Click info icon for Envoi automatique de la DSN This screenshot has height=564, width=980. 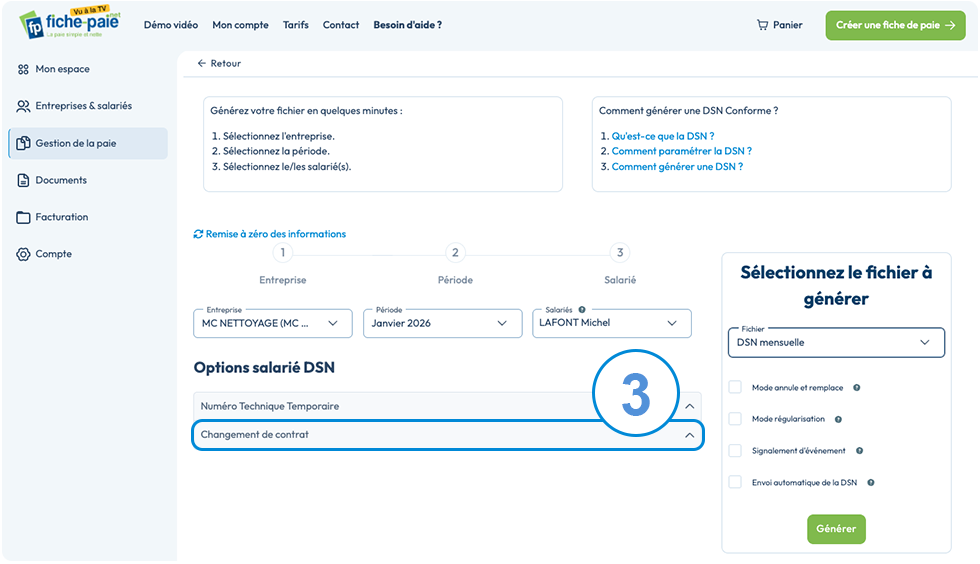[x=871, y=483]
